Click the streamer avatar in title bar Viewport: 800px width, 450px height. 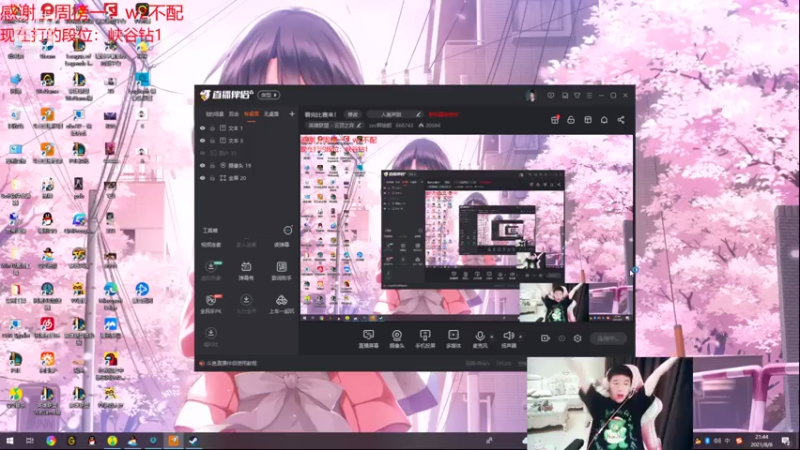coord(531,95)
